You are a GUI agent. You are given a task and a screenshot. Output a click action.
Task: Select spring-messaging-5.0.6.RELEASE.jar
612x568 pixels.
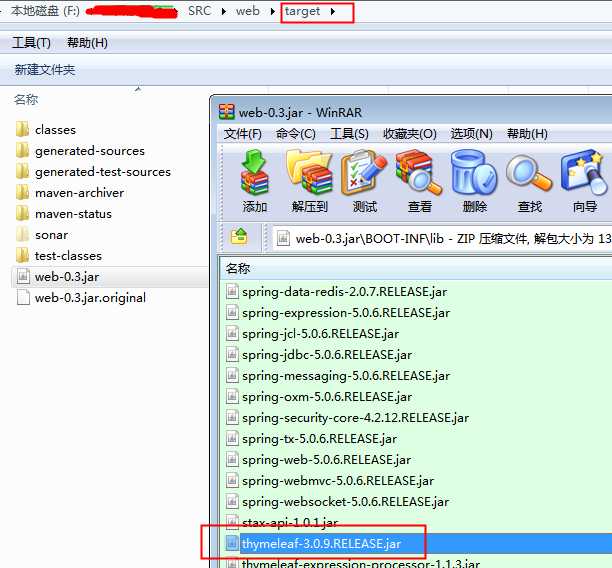[346, 376]
